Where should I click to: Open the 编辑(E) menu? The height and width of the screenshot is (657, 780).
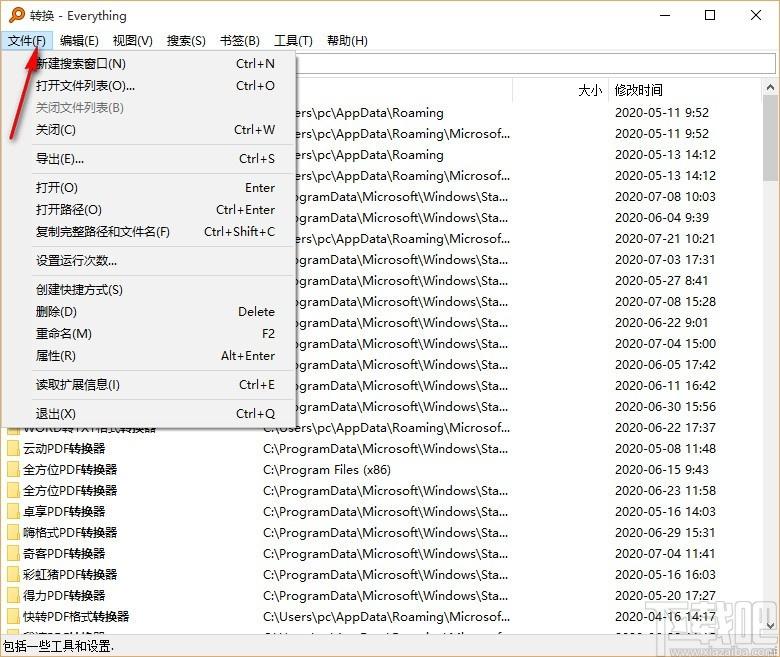tap(79, 41)
